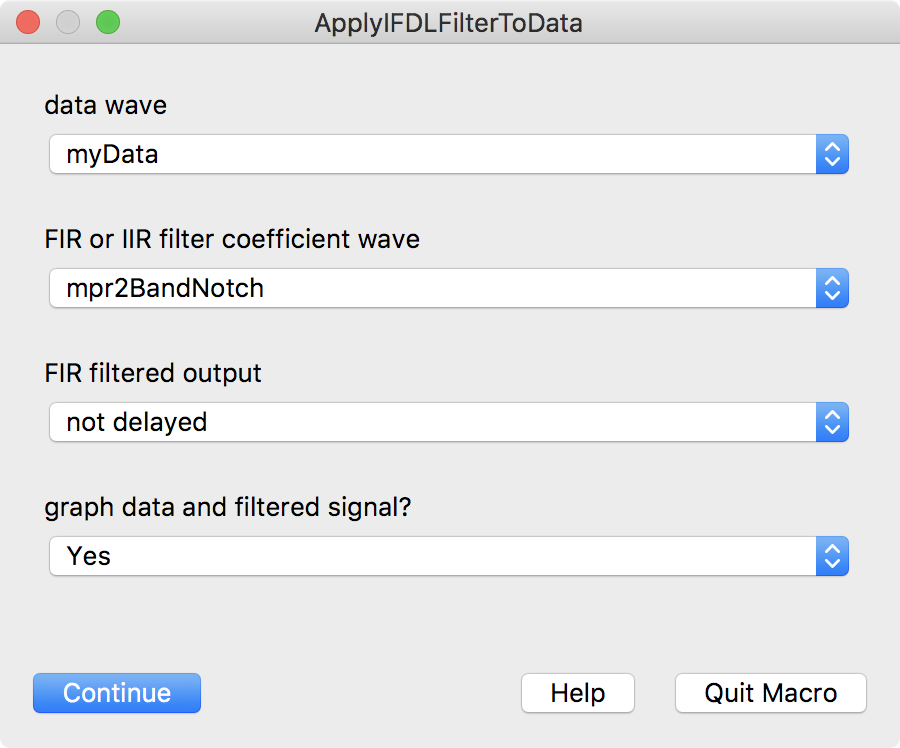Click the yellow minimize window button

pos(68,22)
